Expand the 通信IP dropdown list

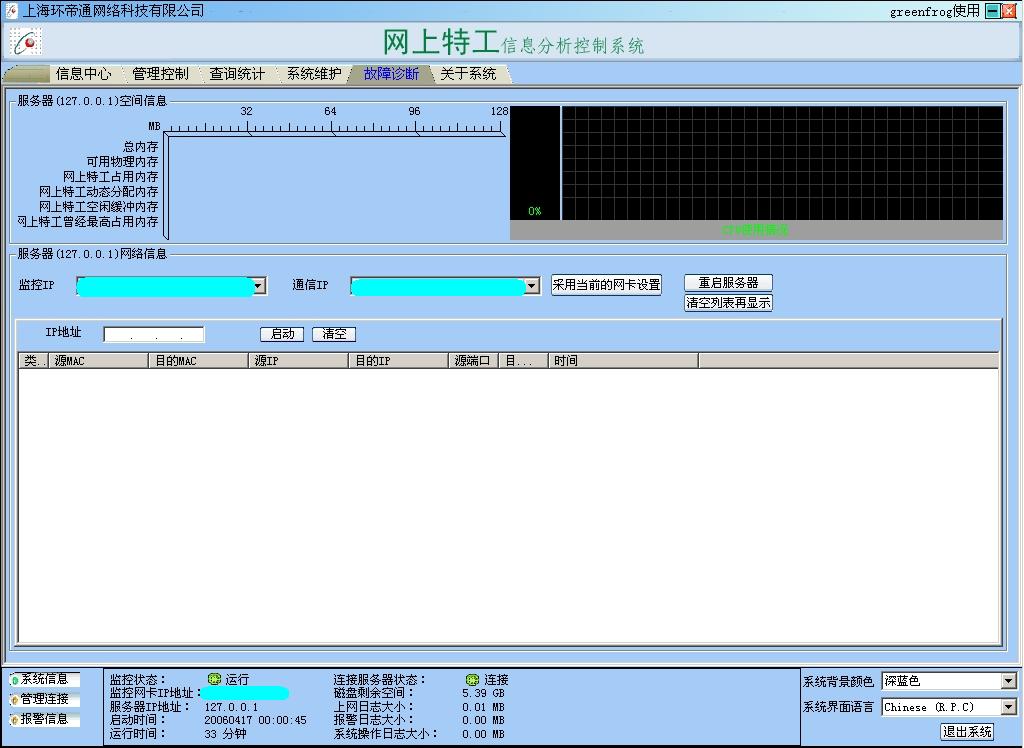532,286
